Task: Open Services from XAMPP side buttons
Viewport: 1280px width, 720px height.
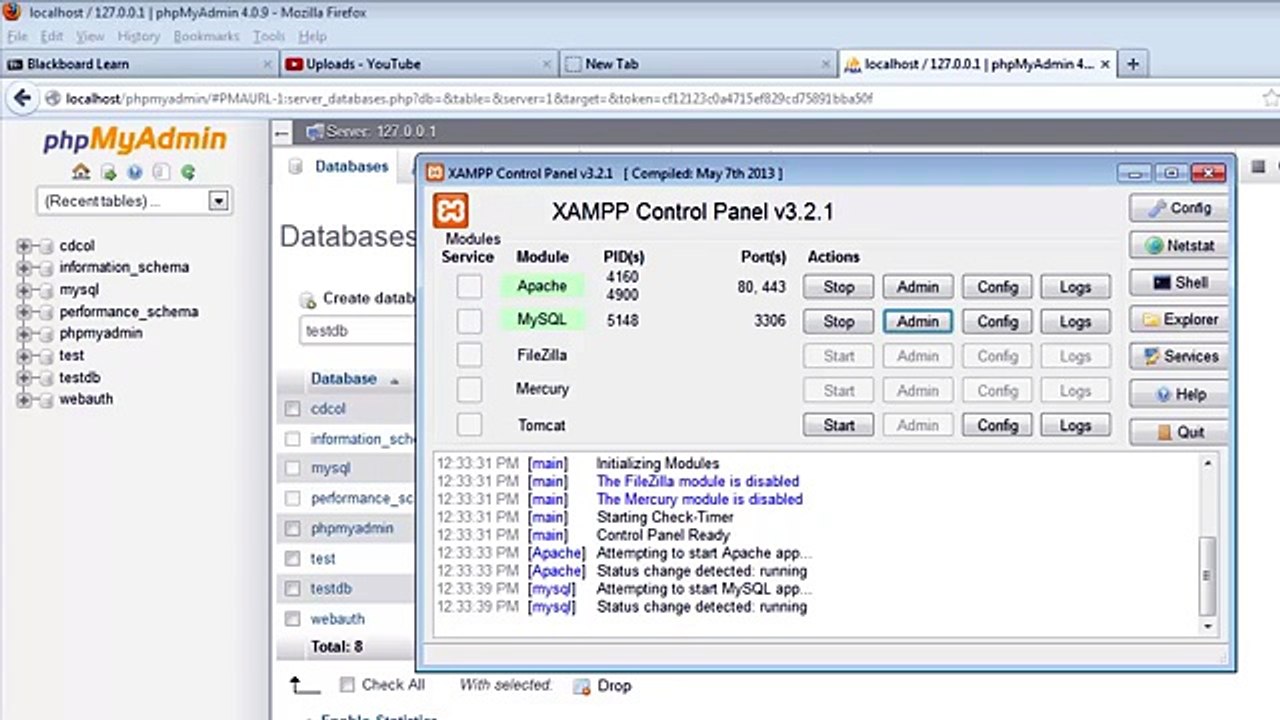Action: pyautogui.click(x=1179, y=357)
